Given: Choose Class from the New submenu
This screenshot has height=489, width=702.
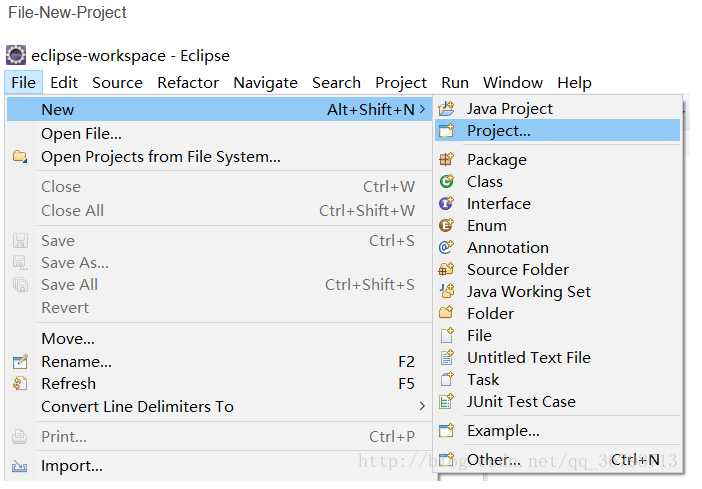Looking at the screenshot, I should pyautogui.click(x=558, y=181).
